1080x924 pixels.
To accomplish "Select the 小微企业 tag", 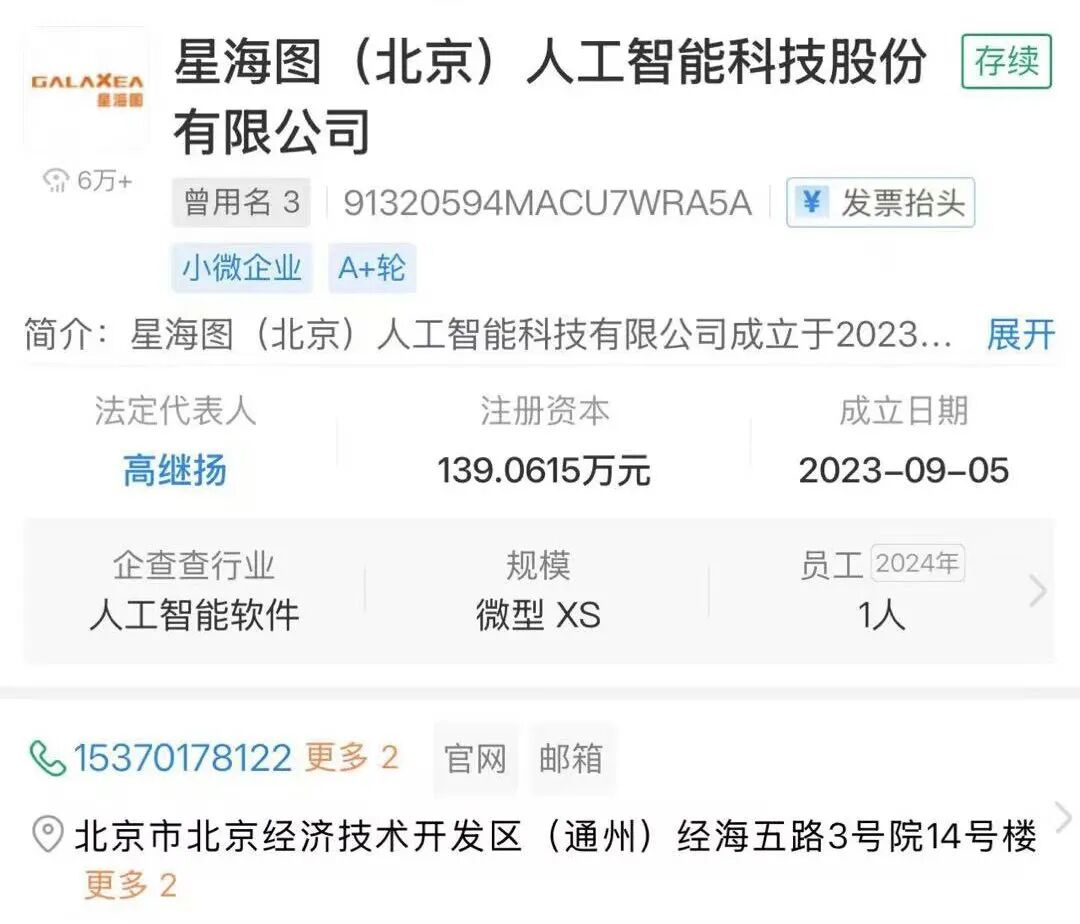I will 242,268.
